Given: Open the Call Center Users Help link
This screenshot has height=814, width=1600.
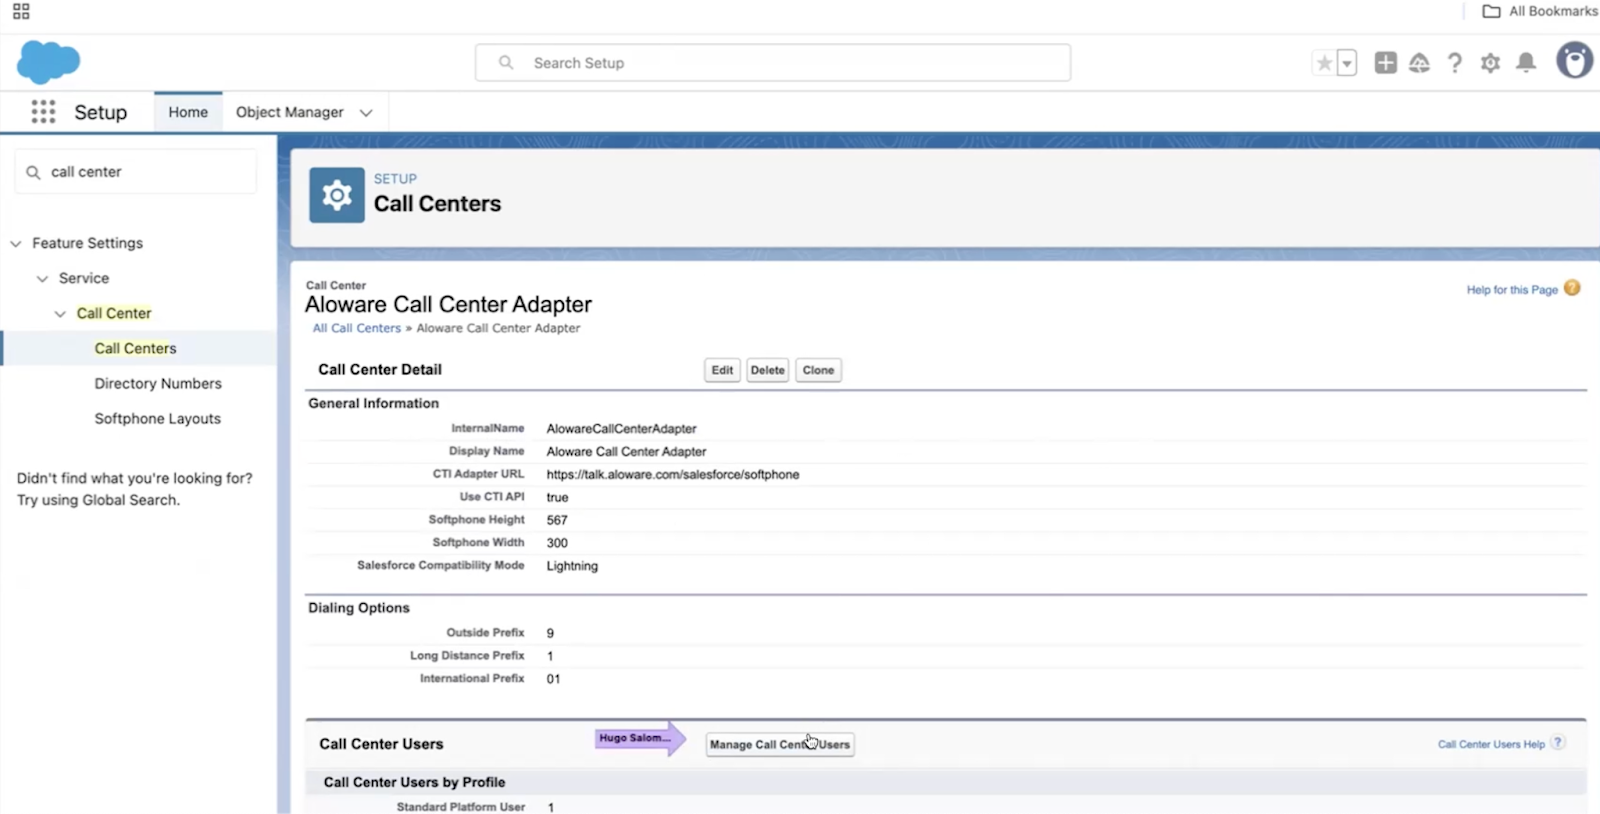Looking at the screenshot, I should [x=1491, y=744].
